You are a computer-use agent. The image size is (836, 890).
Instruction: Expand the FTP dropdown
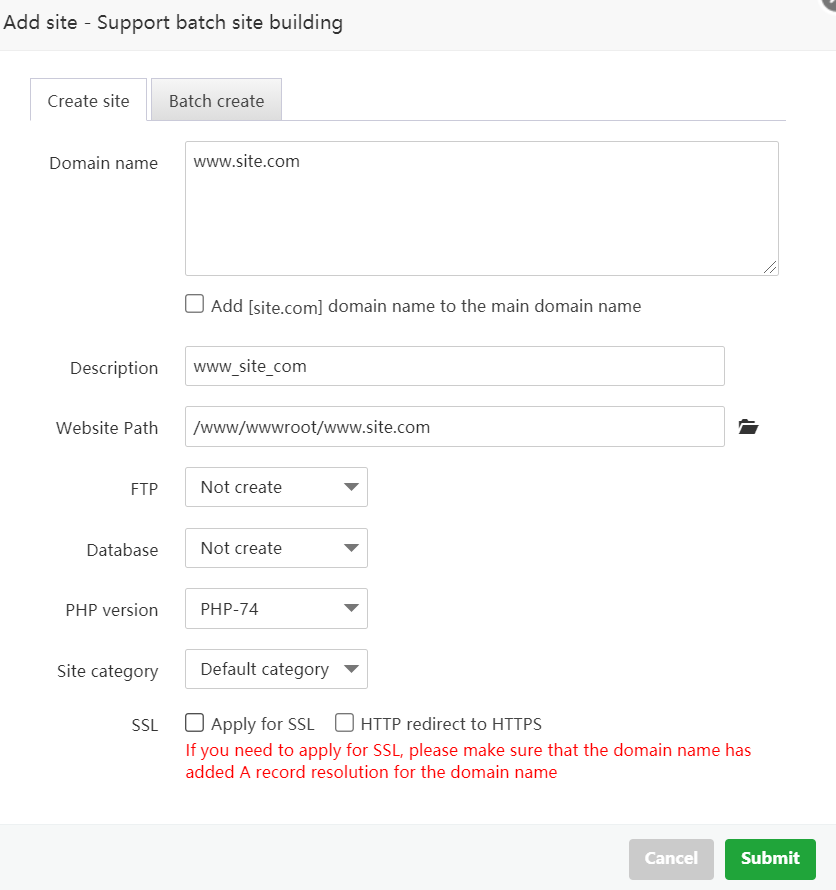click(276, 487)
